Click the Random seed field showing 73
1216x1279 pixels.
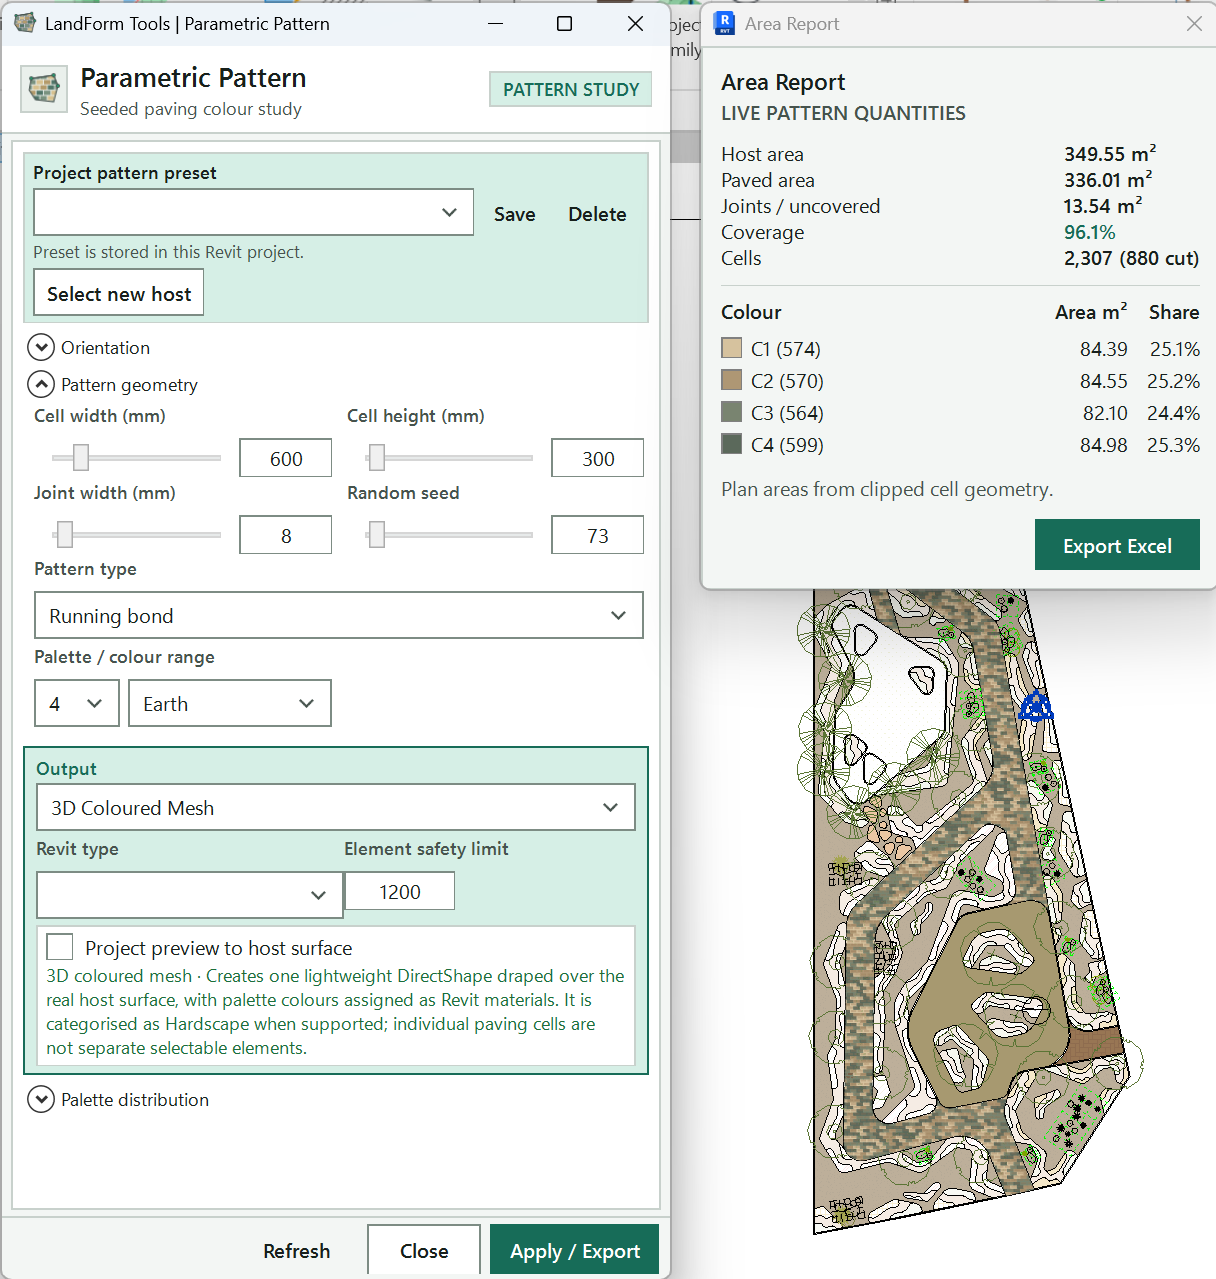pyautogui.click(x=598, y=535)
